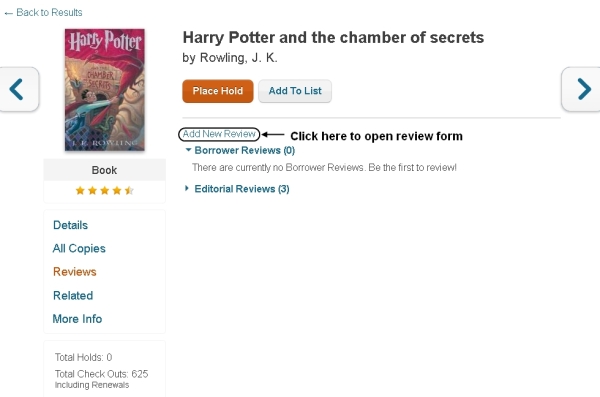Open the Details section in sidebar
Image resolution: width=600 pixels, height=397 pixels.
pyautogui.click(x=70, y=225)
